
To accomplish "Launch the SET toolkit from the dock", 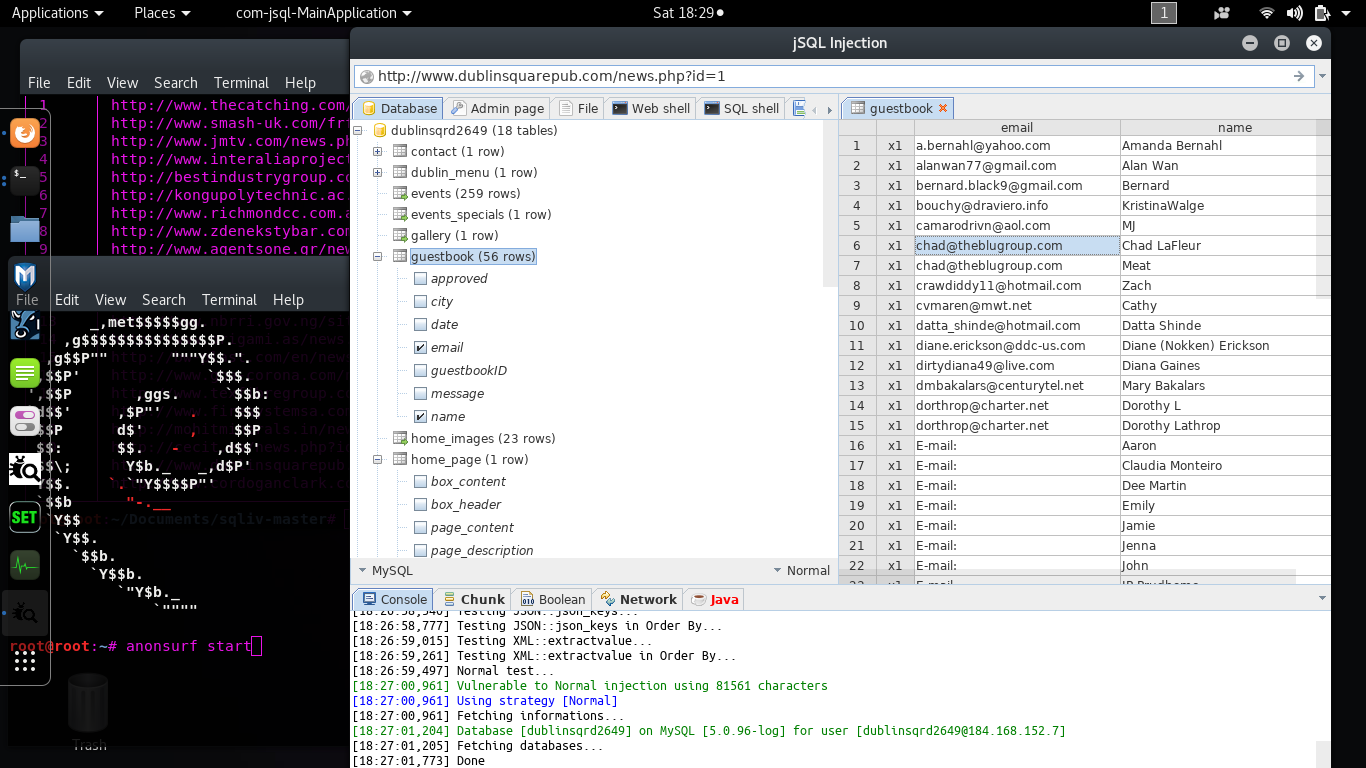I will 25,517.
